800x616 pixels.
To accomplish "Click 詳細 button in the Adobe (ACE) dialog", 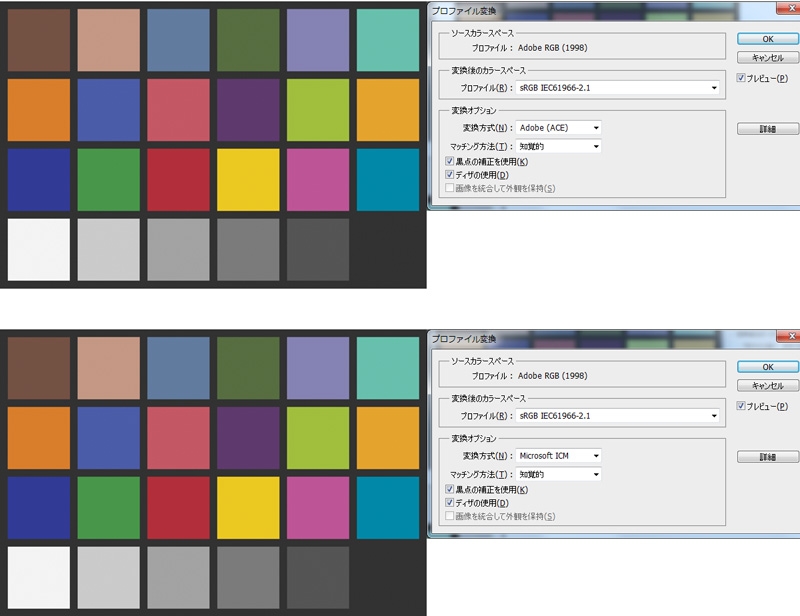I will tap(767, 129).
